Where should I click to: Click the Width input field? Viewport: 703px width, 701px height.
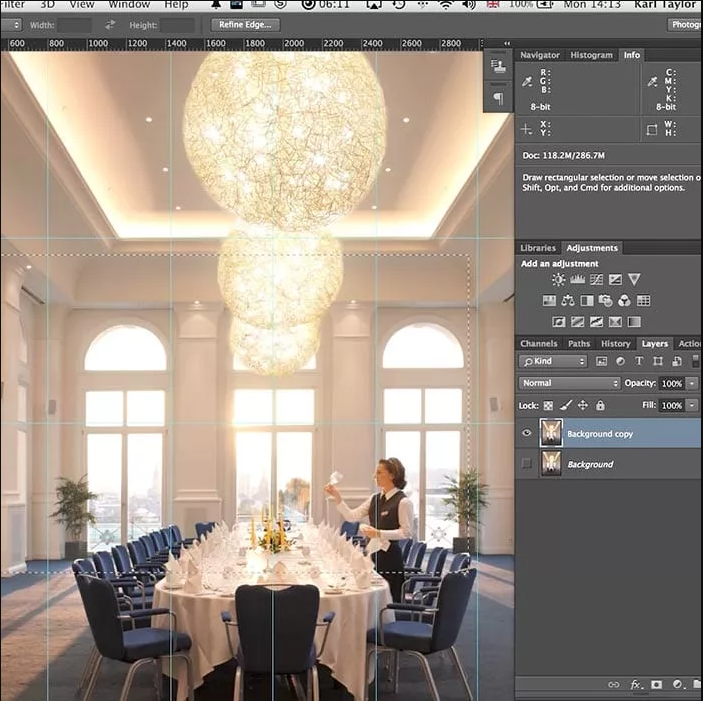(74, 25)
